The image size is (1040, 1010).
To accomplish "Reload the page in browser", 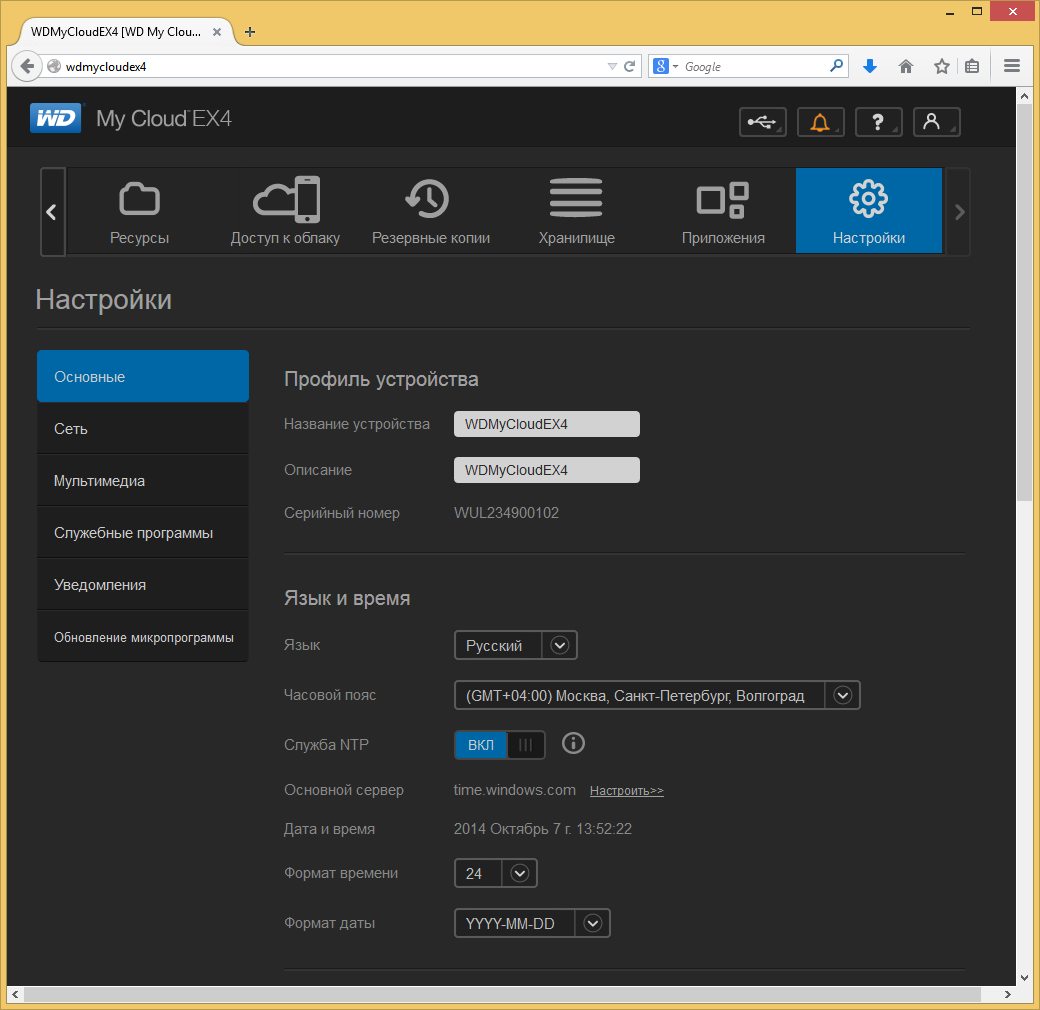I will coord(630,66).
